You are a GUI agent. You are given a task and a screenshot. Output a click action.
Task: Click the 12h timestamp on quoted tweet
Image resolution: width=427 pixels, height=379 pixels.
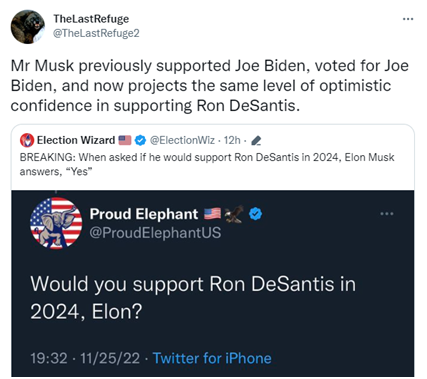(x=232, y=140)
